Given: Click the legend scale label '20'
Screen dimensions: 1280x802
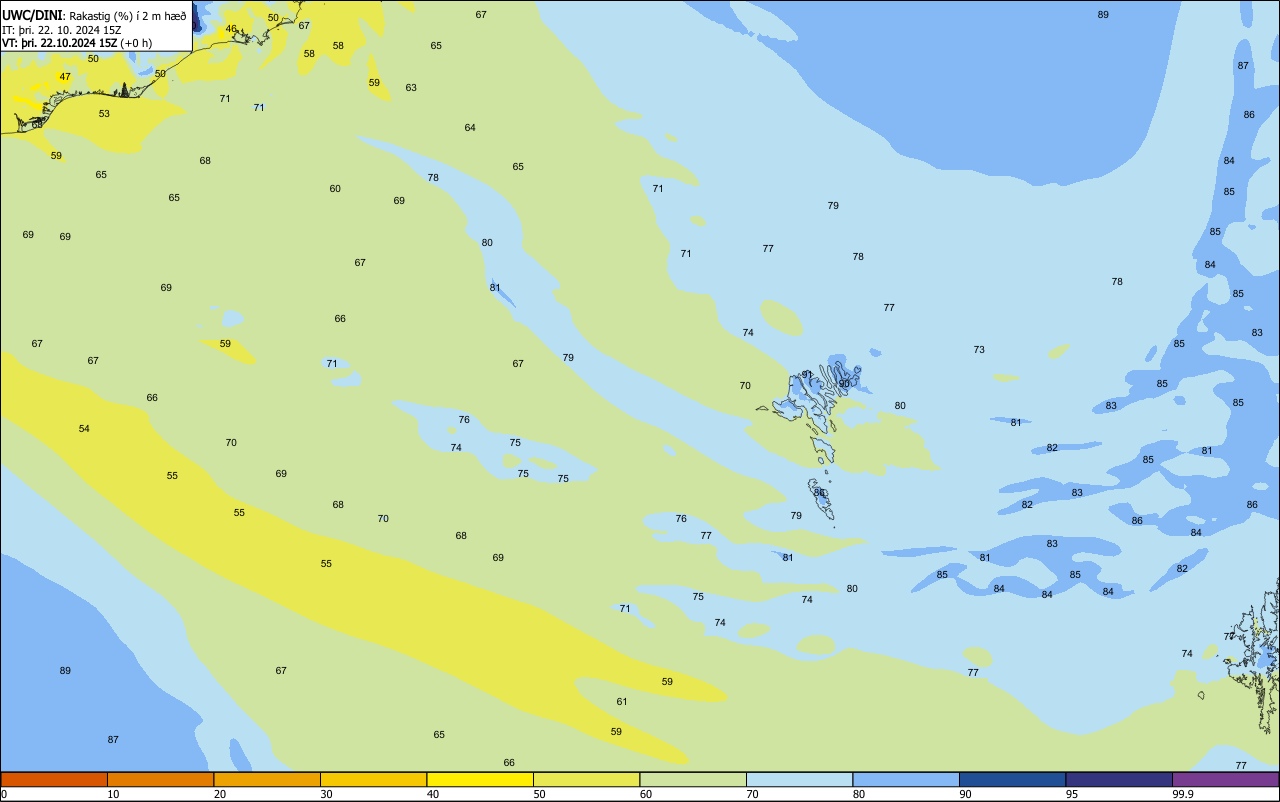Looking at the screenshot, I should (x=219, y=794).
